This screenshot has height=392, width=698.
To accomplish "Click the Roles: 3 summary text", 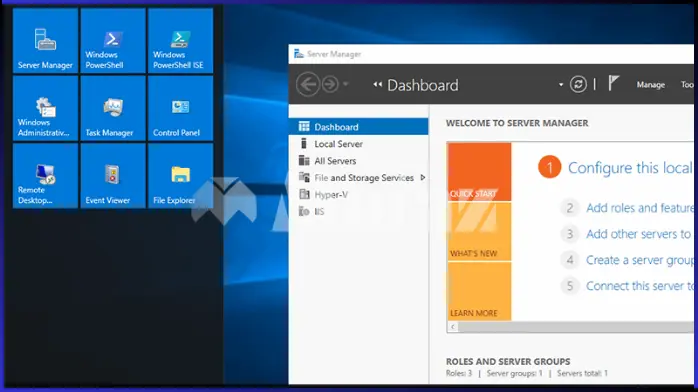I will (459, 373).
